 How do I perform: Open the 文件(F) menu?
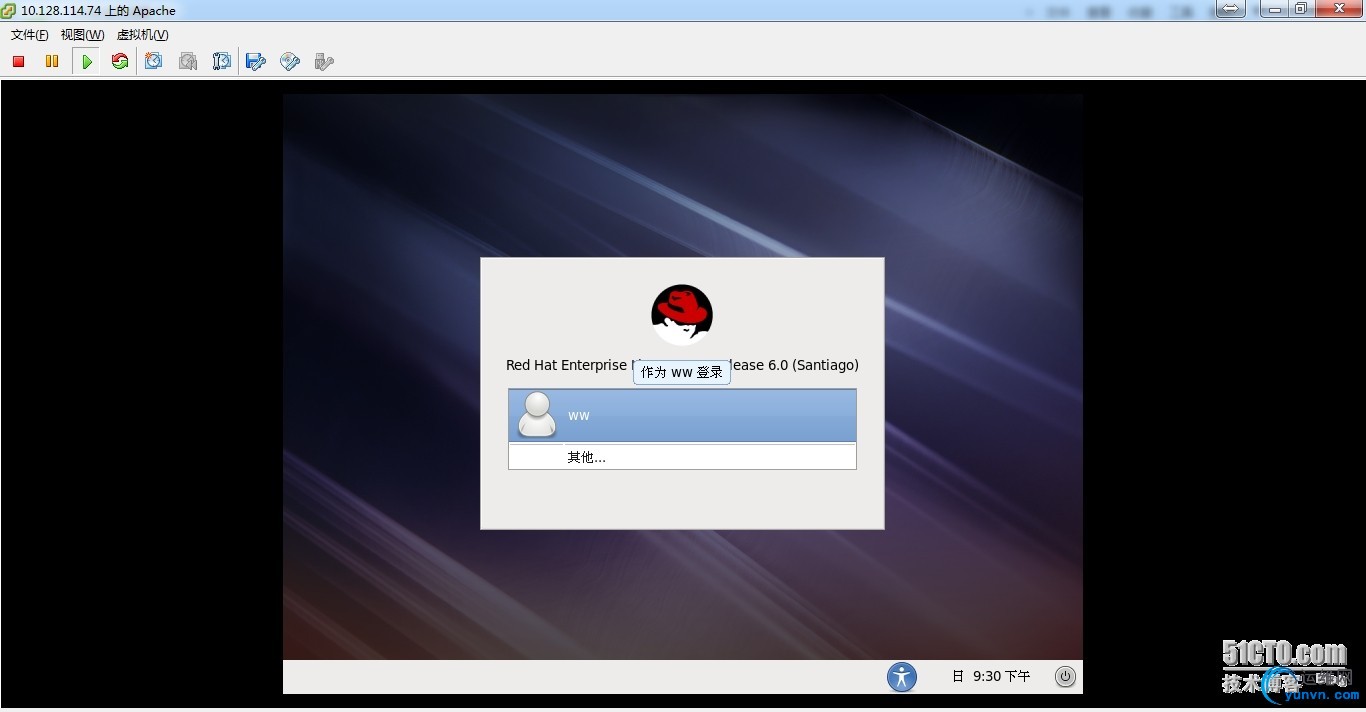tap(30, 35)
